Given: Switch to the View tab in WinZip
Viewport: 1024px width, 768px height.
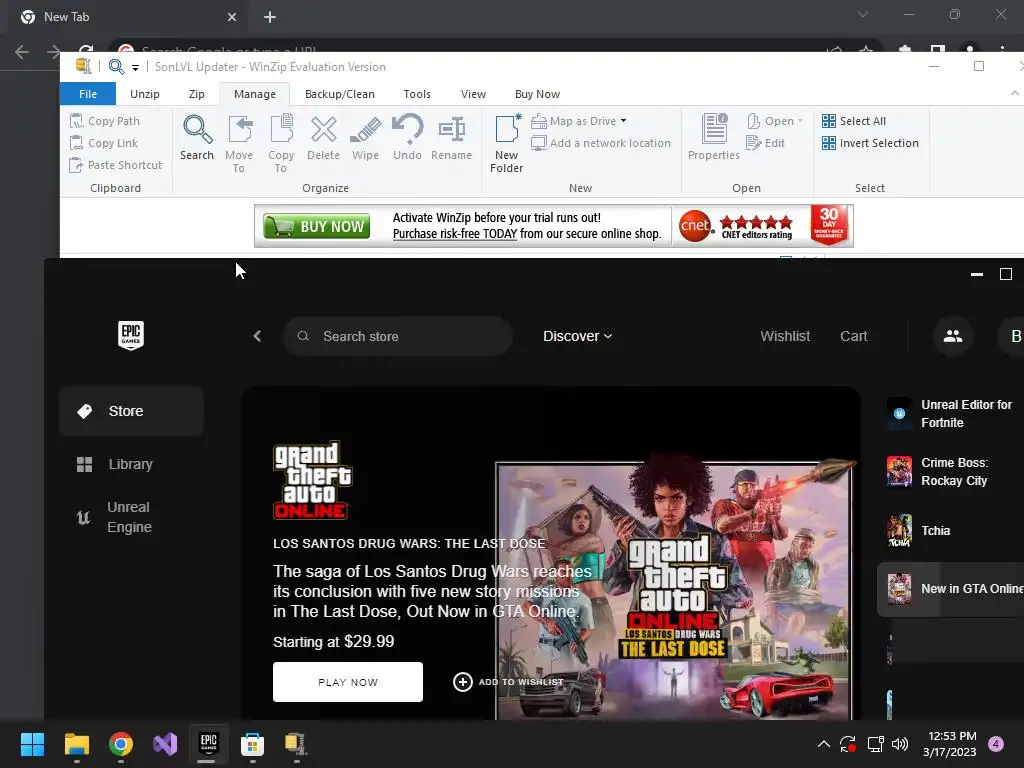Looking at the screenshot, I should tap(473, 94).
